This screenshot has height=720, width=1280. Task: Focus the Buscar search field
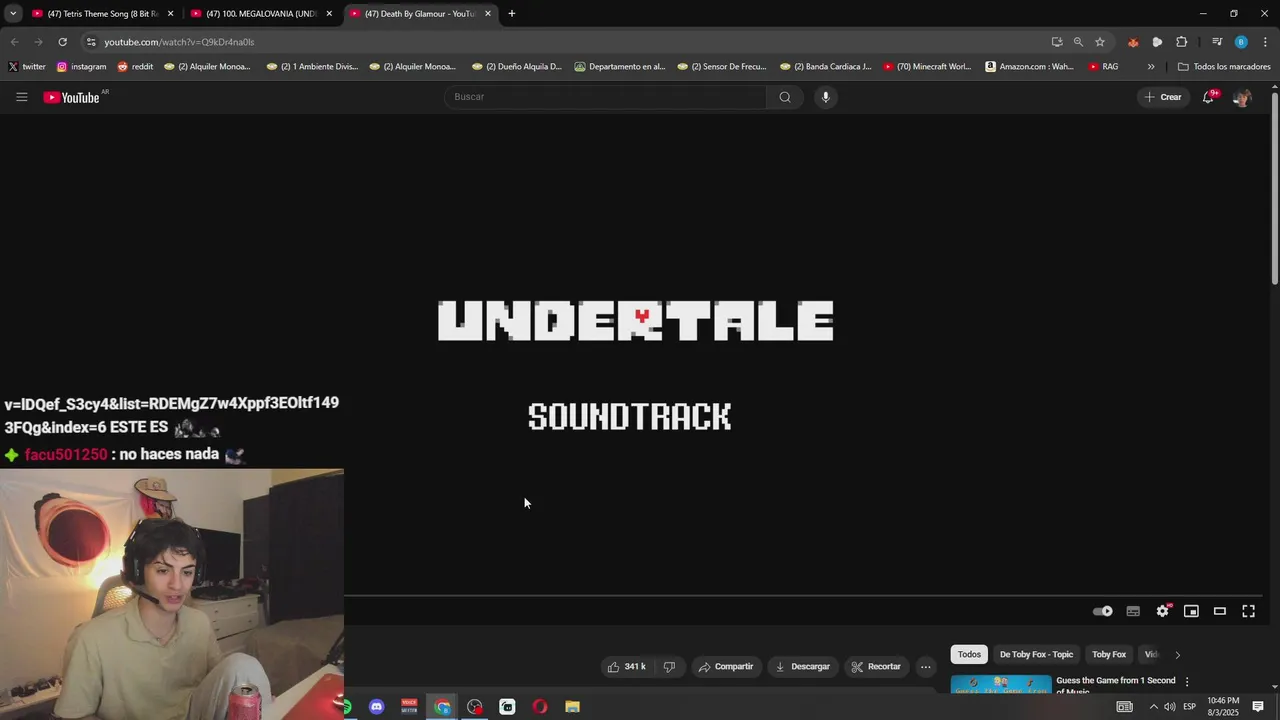coord(606,97)
